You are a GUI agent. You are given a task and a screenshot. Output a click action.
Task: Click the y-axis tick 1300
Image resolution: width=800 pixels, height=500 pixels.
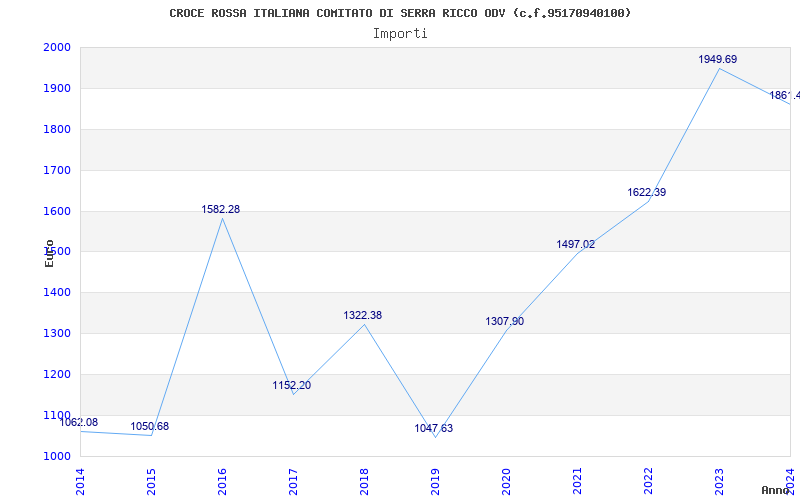(57, 333)
